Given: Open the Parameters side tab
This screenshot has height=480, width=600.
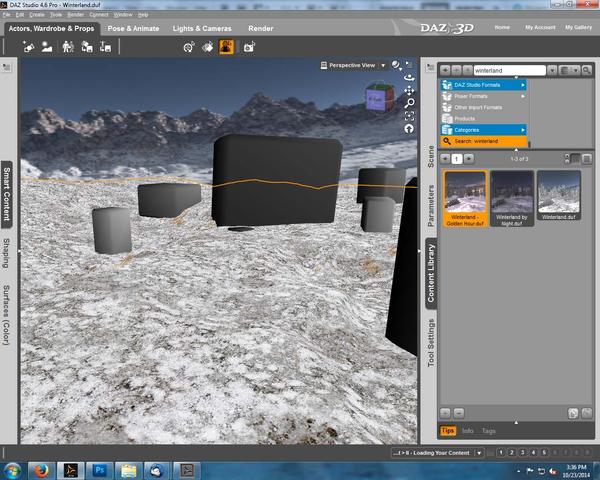Looking at the screenshot, I should point(431,206).
